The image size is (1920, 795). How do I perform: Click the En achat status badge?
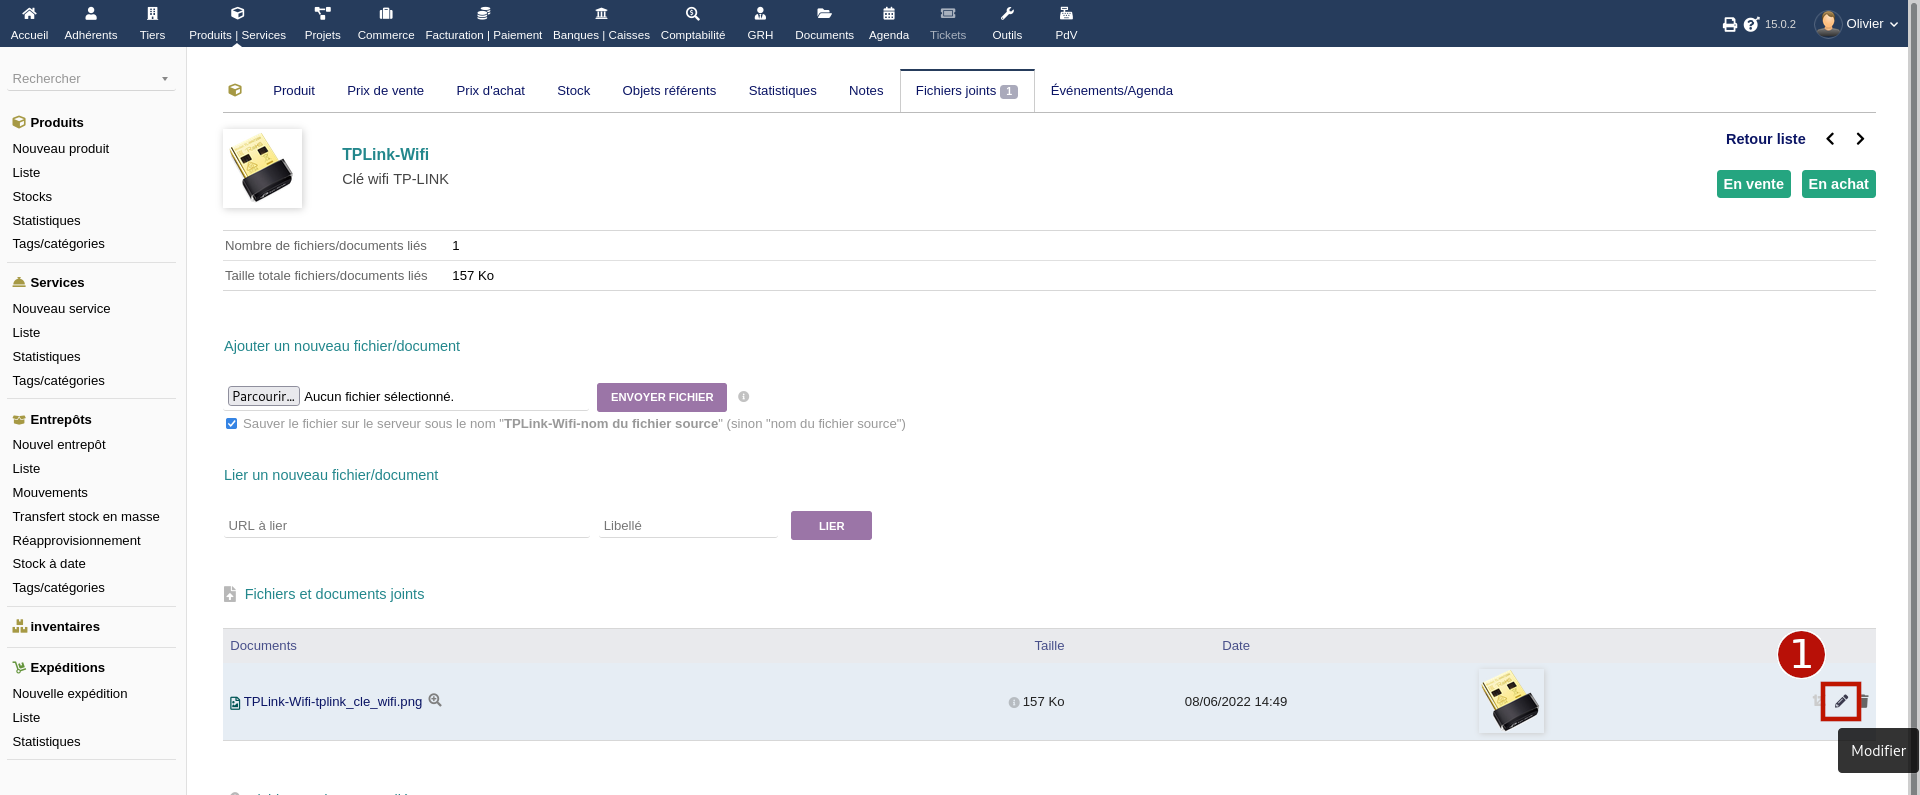tap(1838, 184)
